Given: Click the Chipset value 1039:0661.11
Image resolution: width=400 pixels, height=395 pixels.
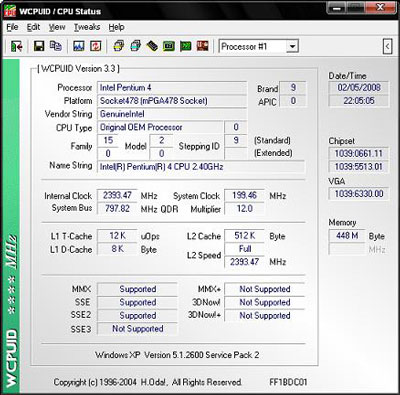Looking at the screenshot, I should click(x=359, y=154).
